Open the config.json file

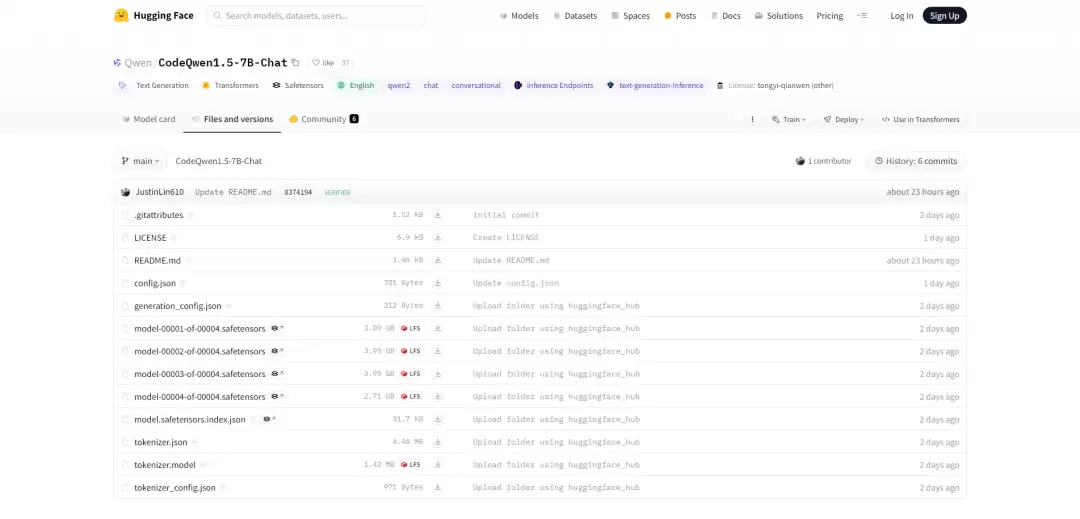[155, 284]
